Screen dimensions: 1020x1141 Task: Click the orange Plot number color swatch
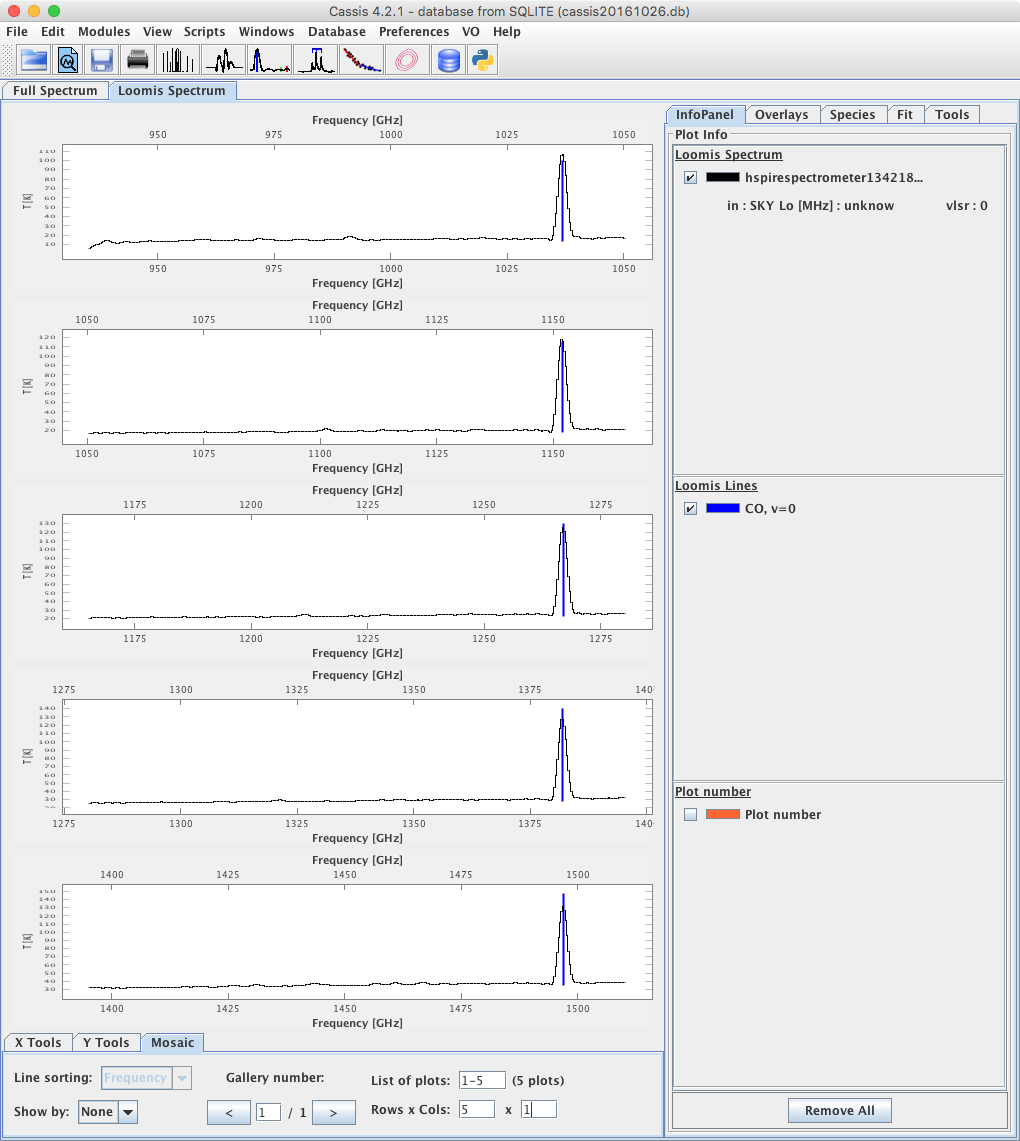pos(722,814)
